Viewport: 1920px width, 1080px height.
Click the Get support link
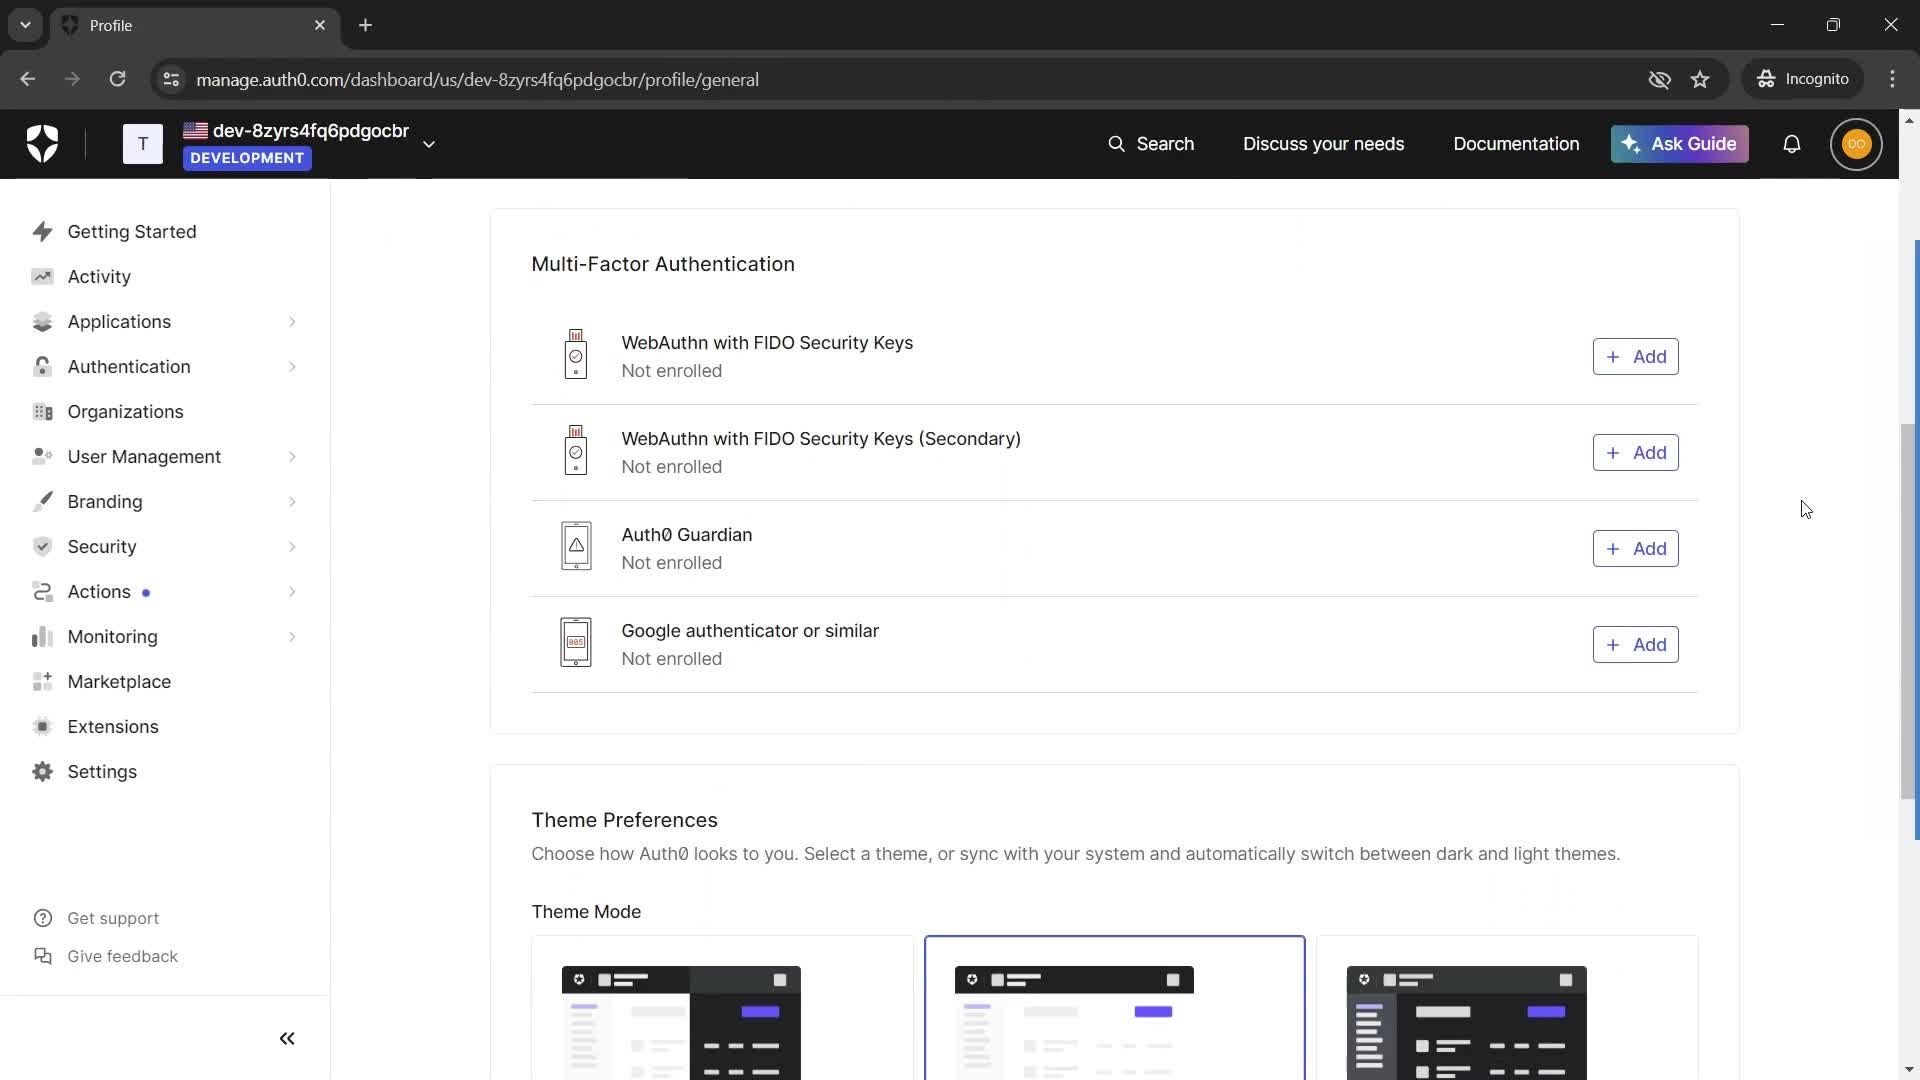113,918
